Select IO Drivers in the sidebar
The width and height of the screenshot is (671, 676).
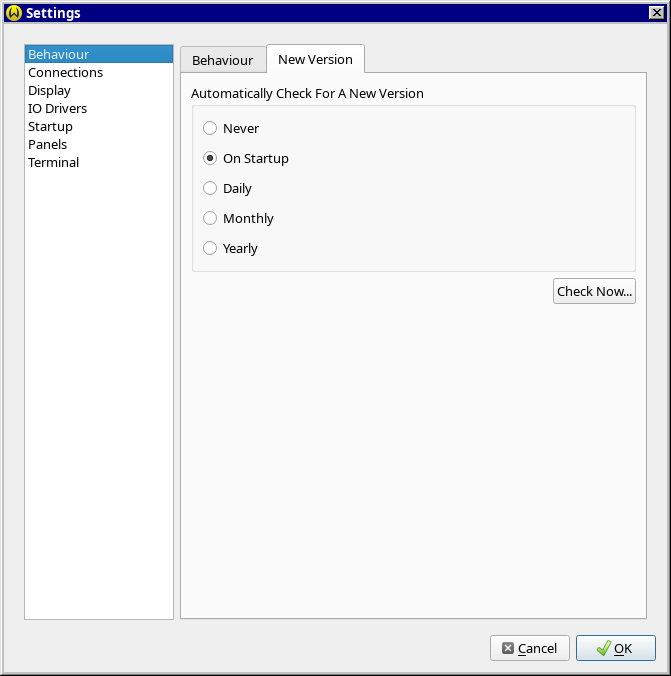pyautogui.click(x=99, y=108)
